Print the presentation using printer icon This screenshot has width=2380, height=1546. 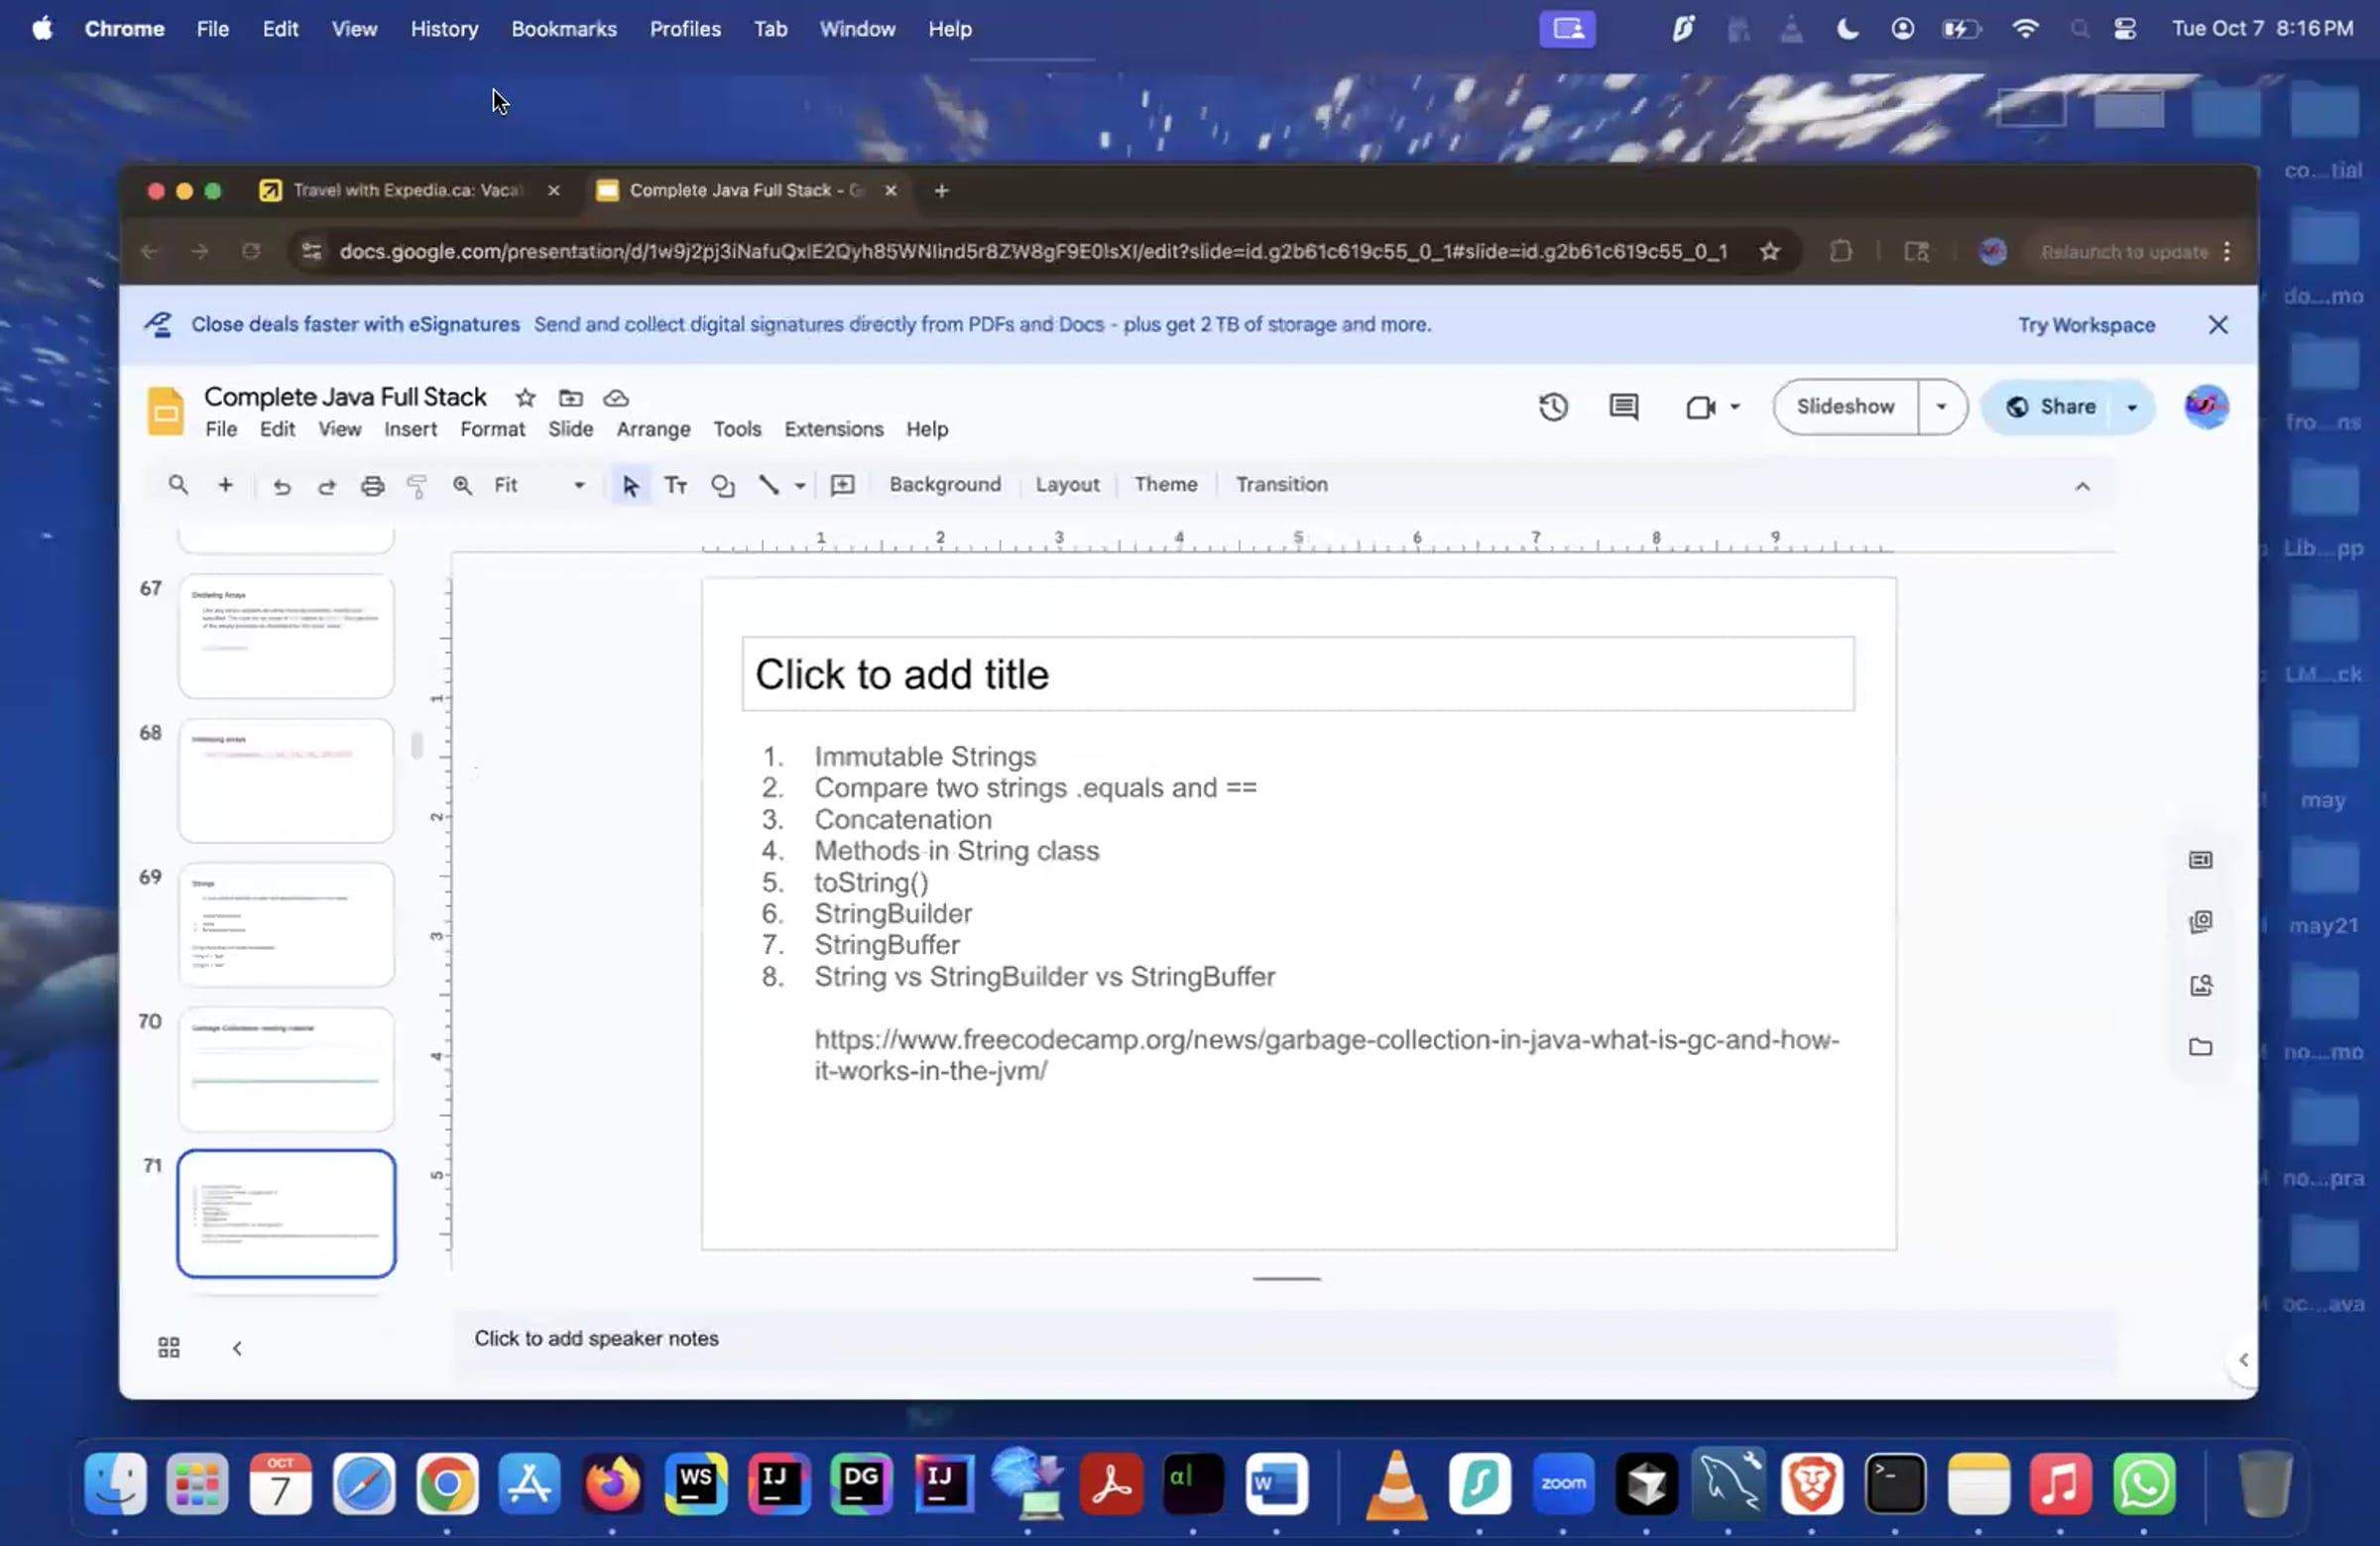[x=372, y=486]
